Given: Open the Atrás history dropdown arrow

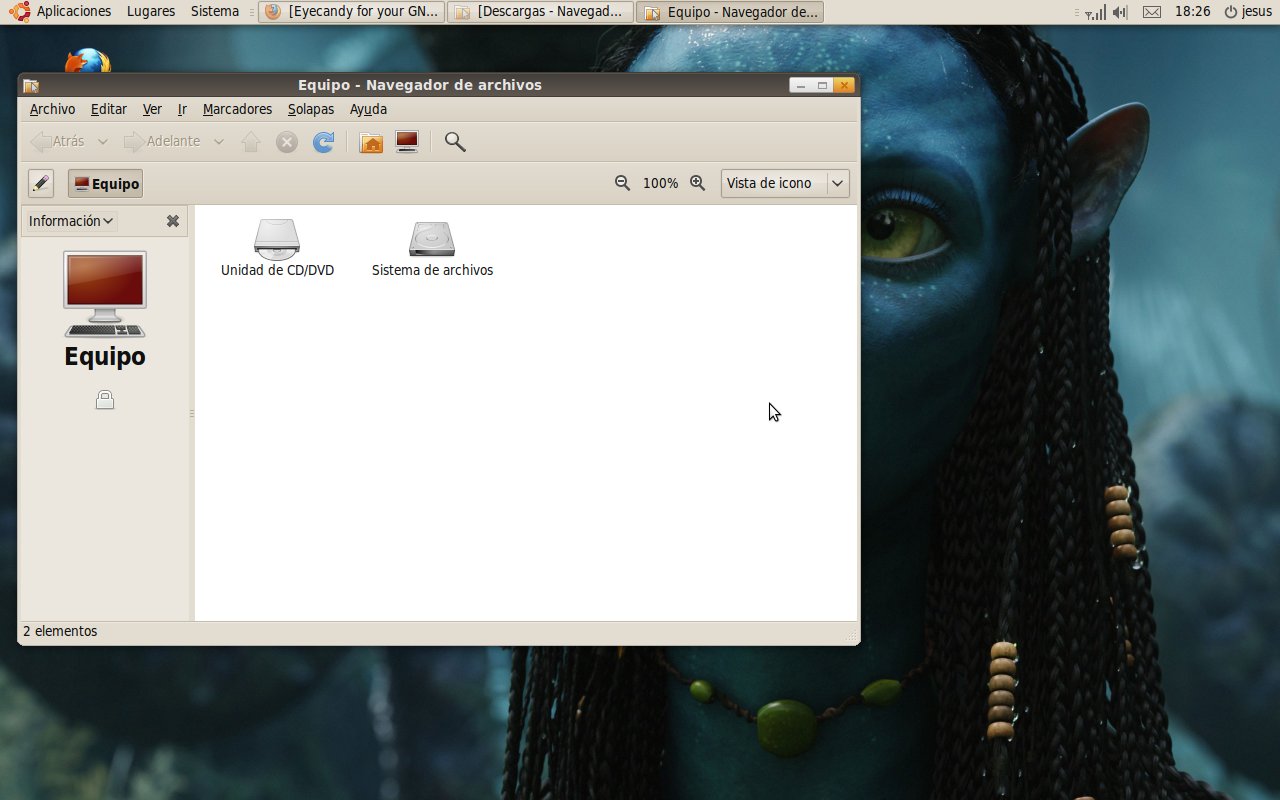Looking at the screenshot, I should (x=102, y=142).
